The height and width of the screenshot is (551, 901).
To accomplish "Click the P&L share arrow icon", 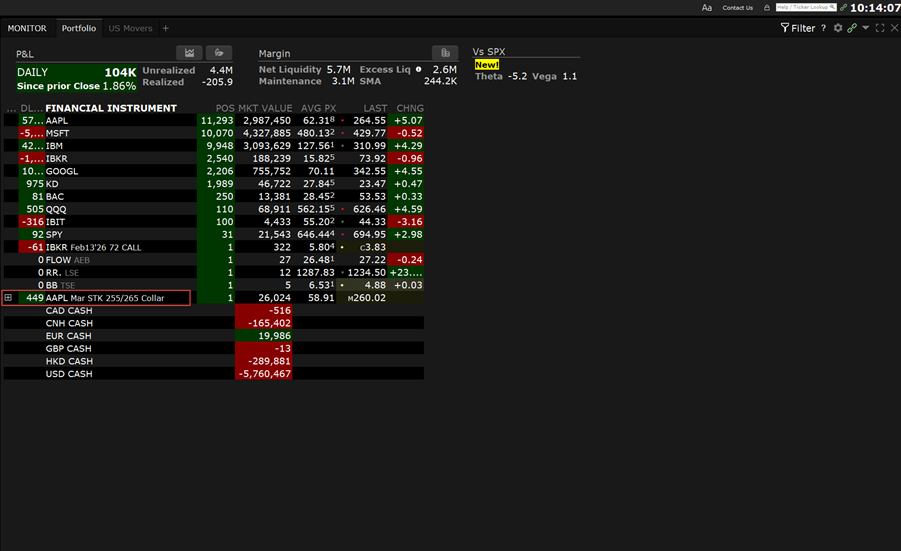I will click(218, 53).
